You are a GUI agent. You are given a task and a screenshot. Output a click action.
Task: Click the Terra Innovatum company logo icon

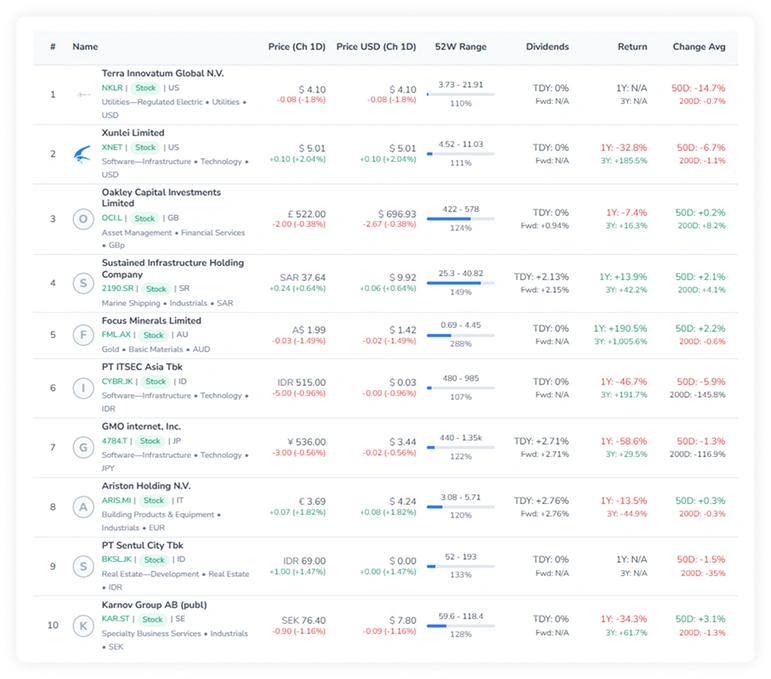83,94
